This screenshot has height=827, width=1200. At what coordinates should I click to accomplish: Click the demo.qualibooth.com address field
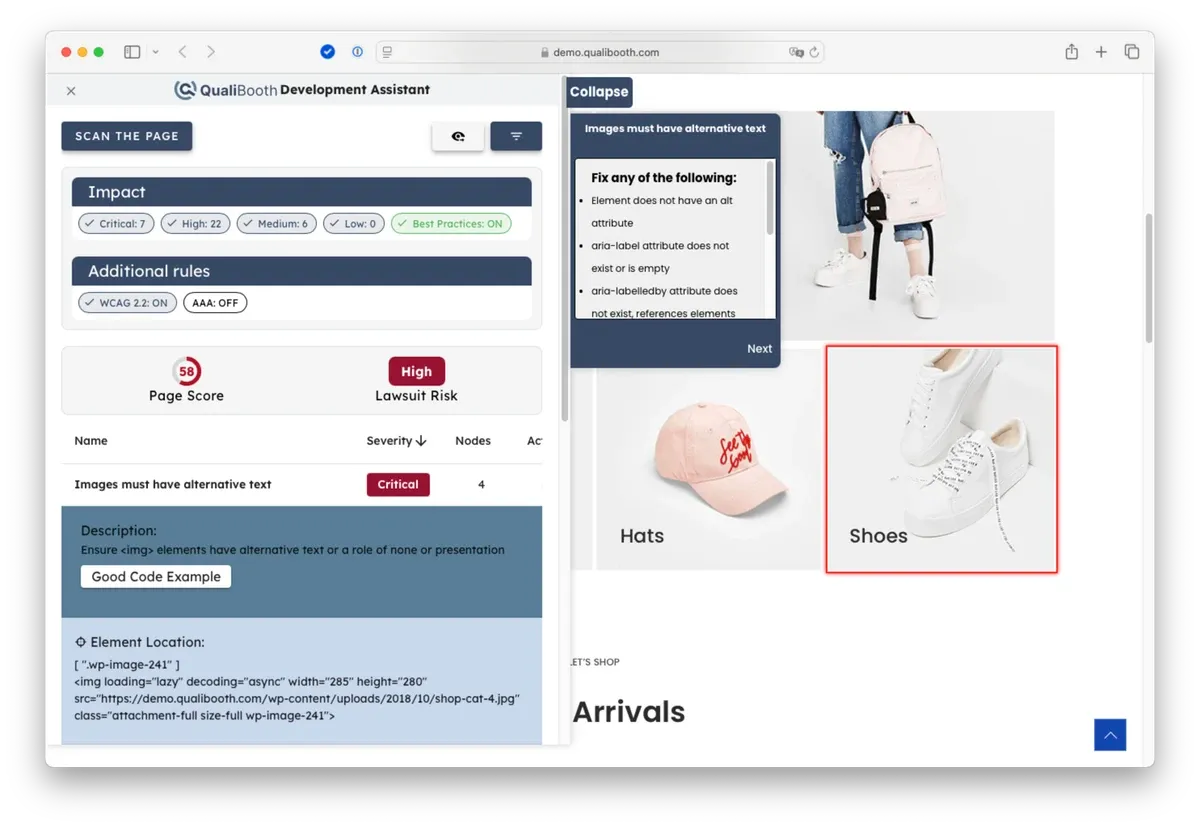tap(600, 52)
